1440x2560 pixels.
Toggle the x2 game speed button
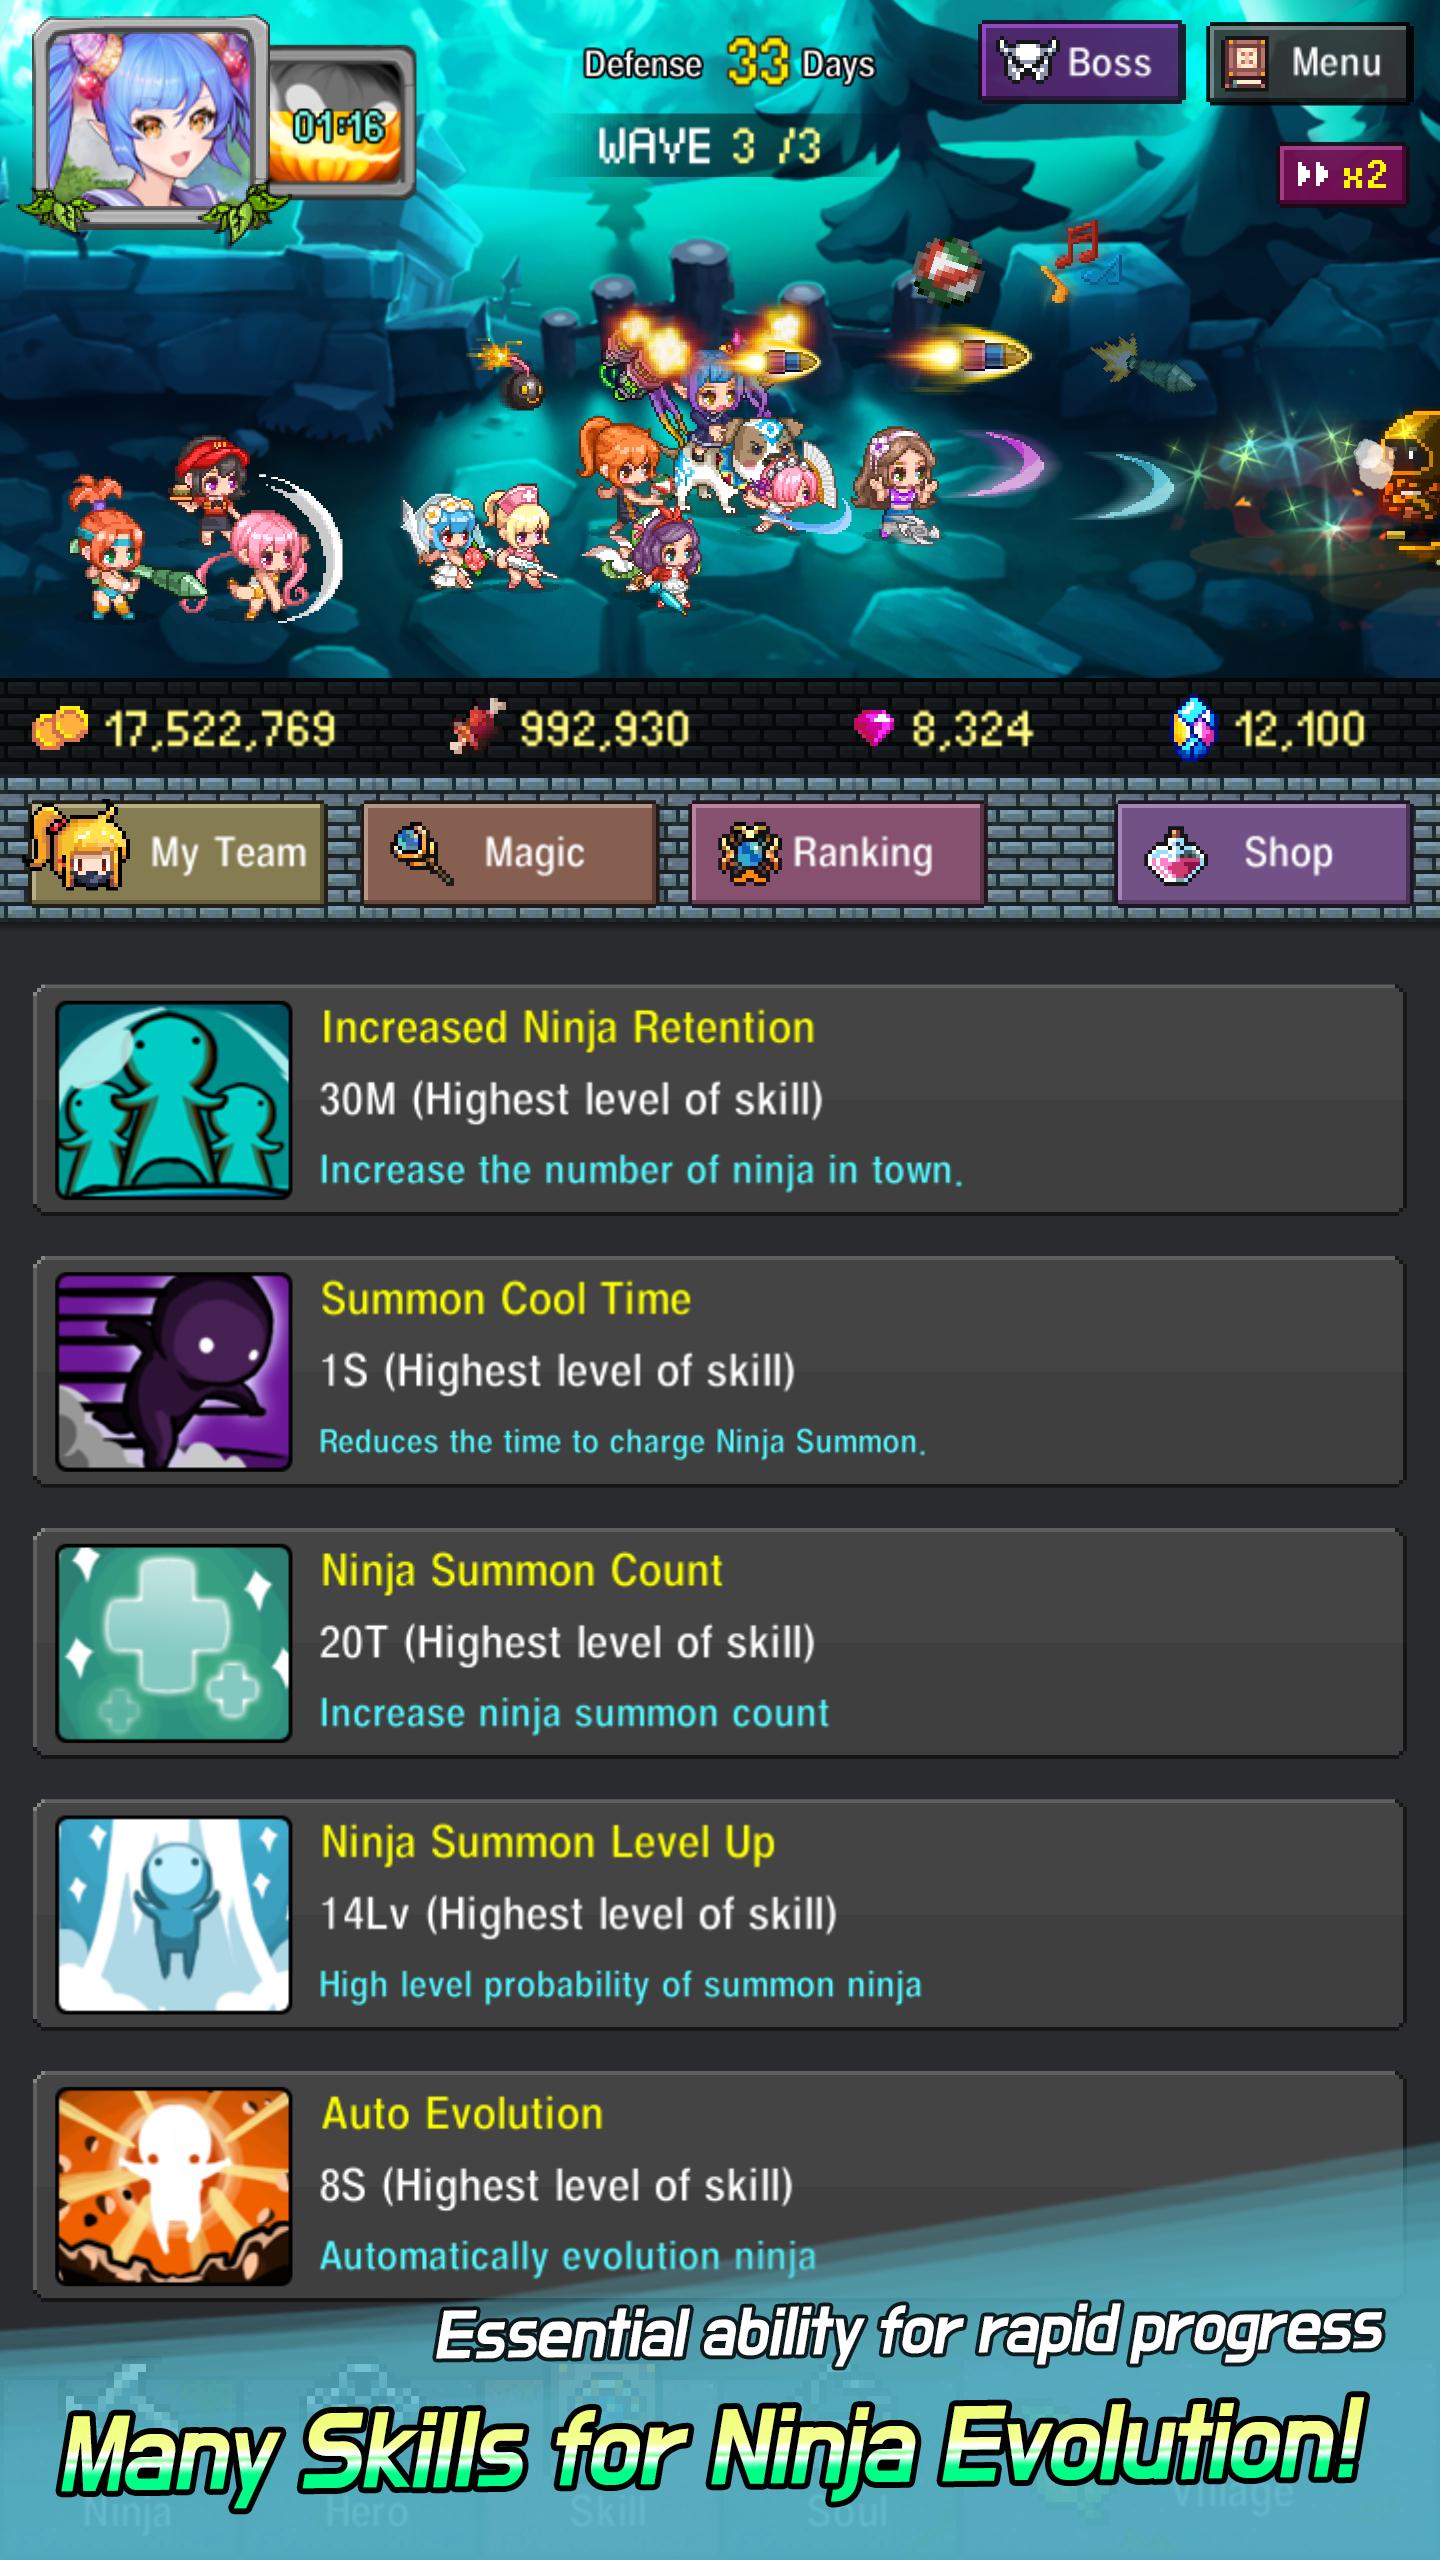point(1342,175)
